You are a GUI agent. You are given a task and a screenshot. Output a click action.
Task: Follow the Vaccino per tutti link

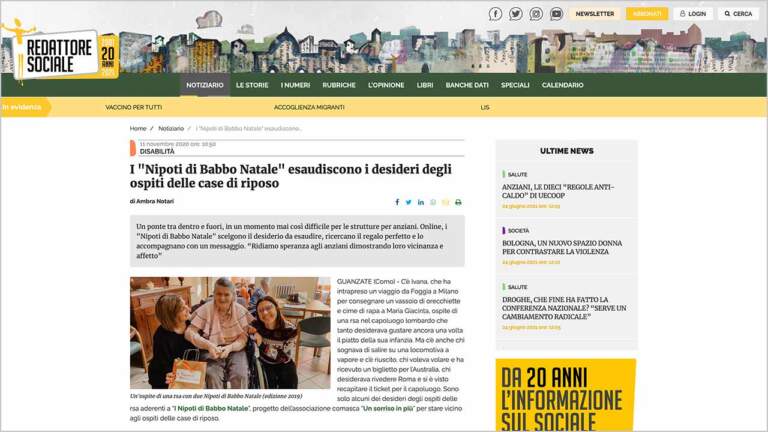pyautogui.click(x=134, y=107)
